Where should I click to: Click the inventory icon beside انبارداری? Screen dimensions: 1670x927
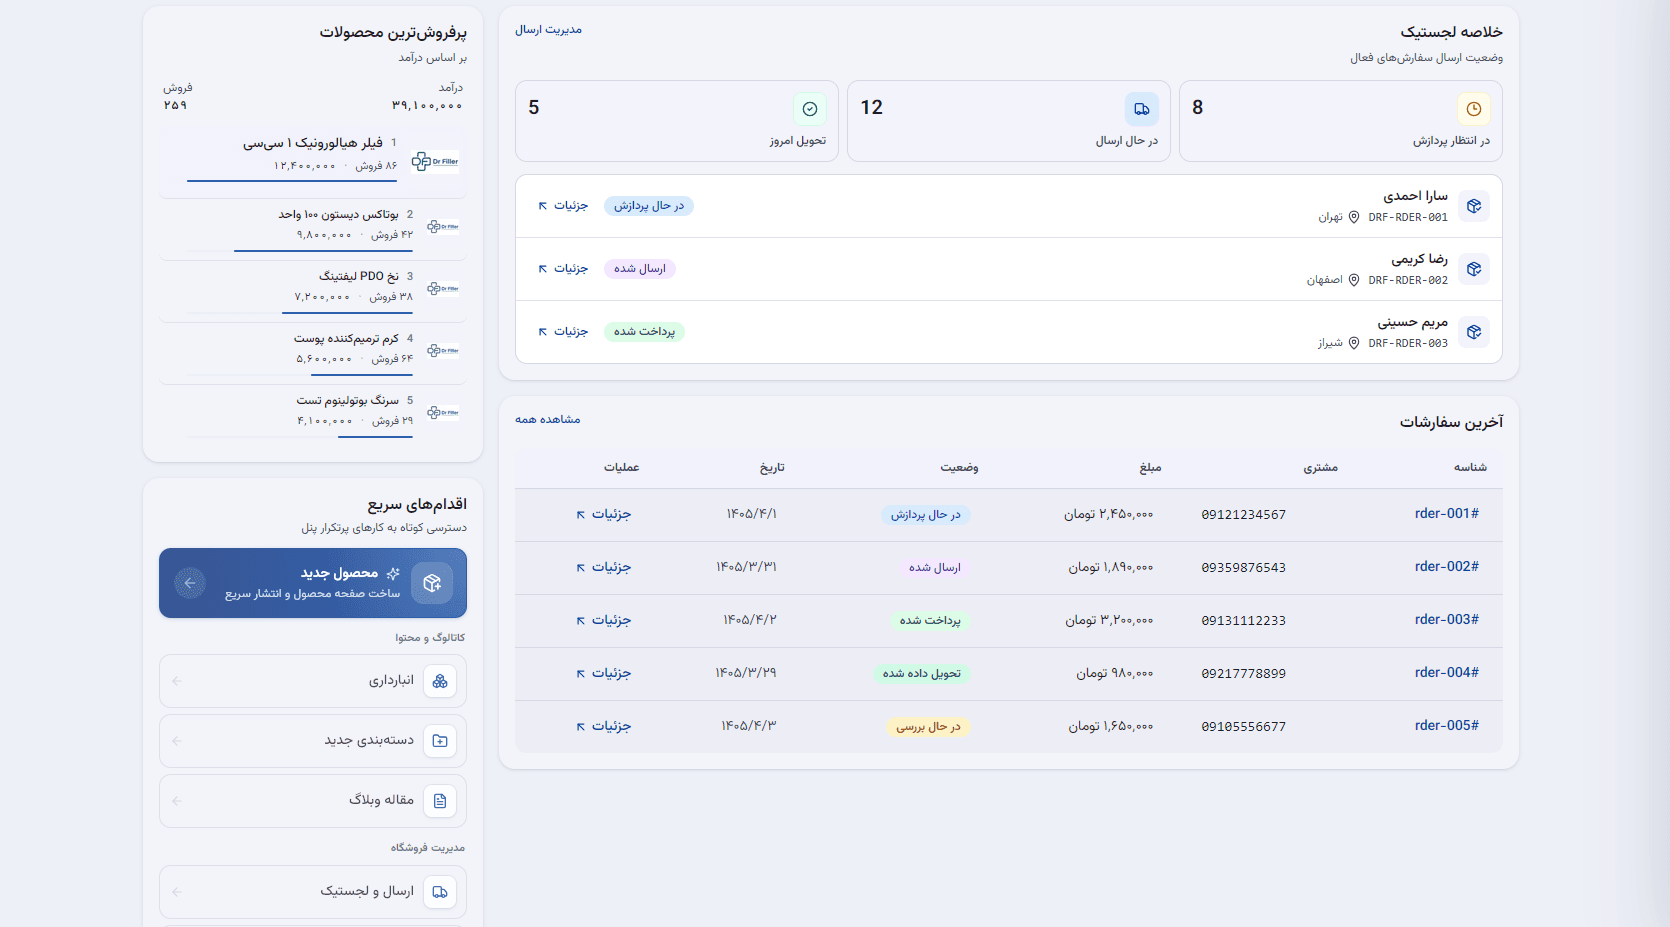coord(440,681)
